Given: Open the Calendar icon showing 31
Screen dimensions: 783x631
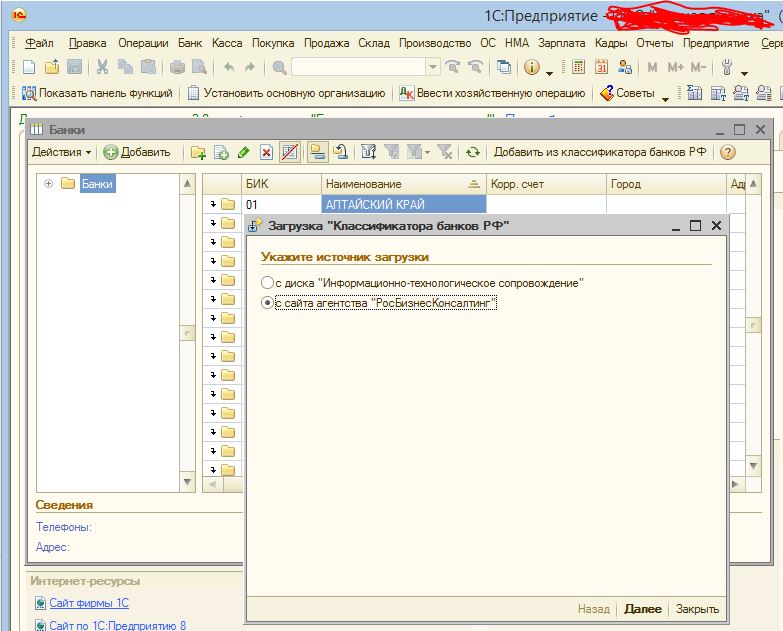Looking at the screenshot, I should tap(601, 67).
